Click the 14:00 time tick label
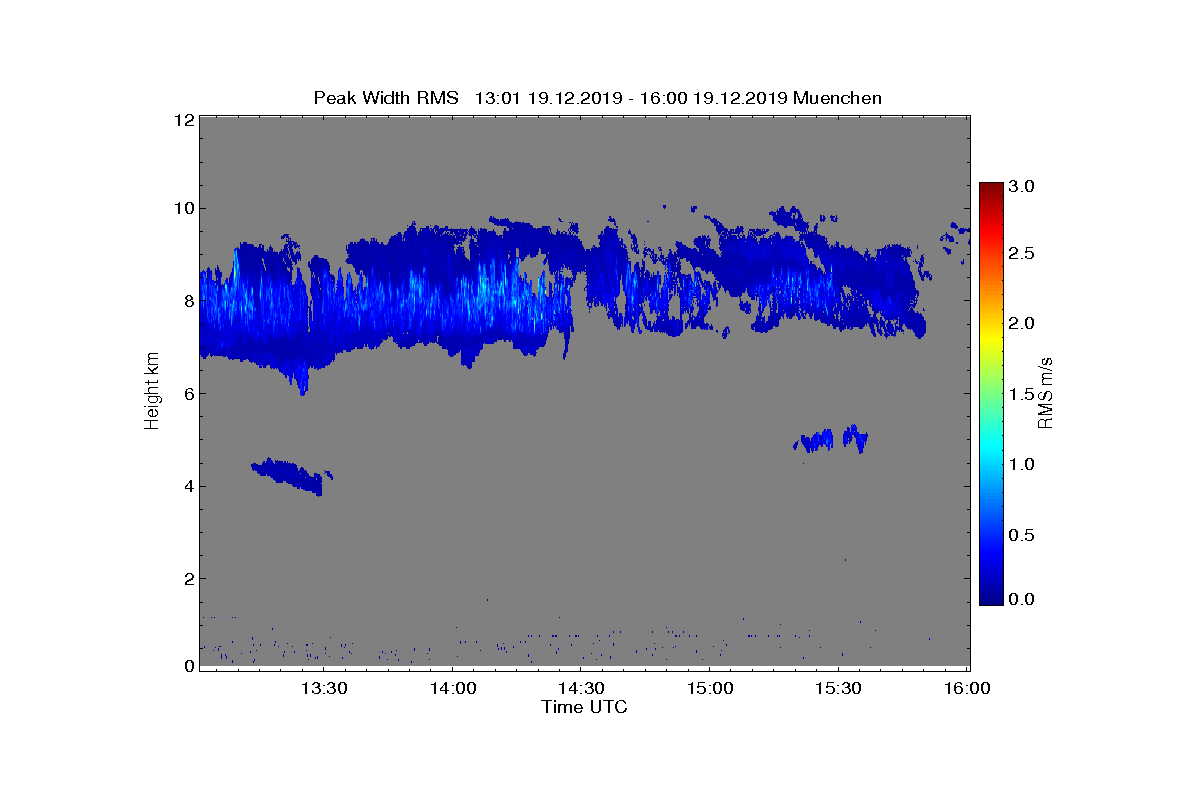Image resolution: width=1200 pixels, height=800 pixels. click(x=452, y=688)
